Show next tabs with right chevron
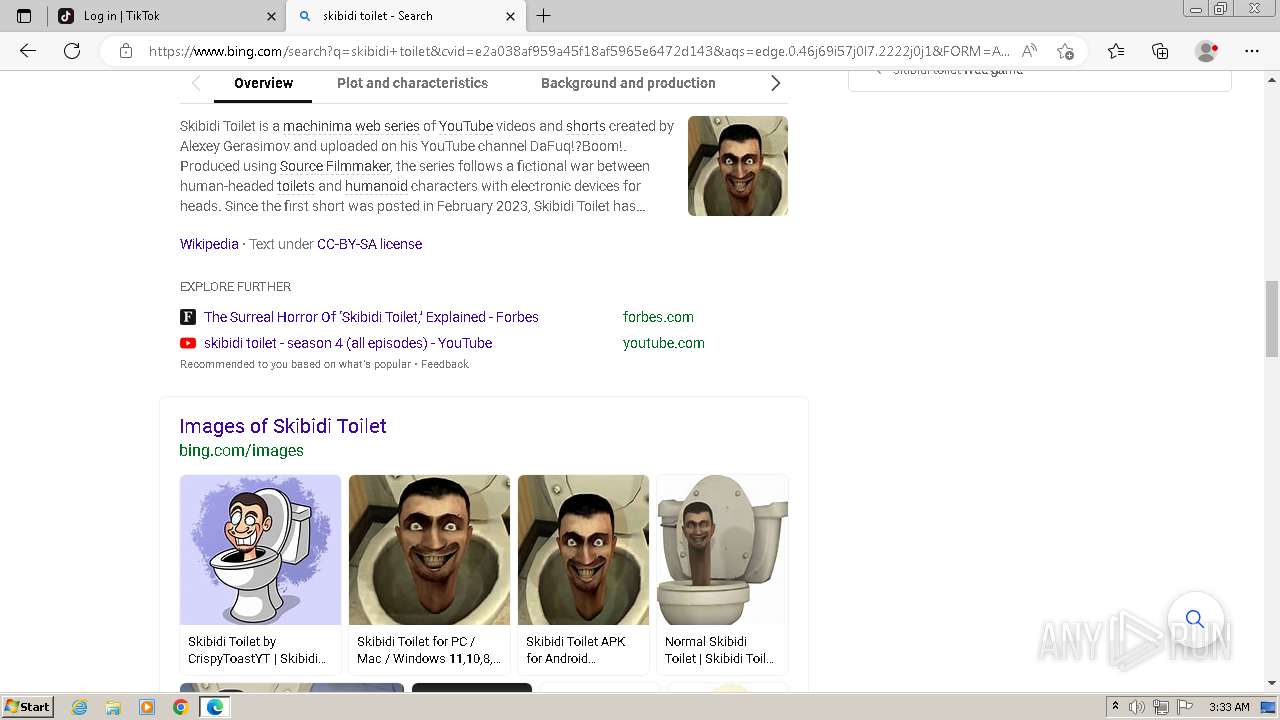Image resolution: width=1280 pixels, height=720 pixels. coord(775,83)
